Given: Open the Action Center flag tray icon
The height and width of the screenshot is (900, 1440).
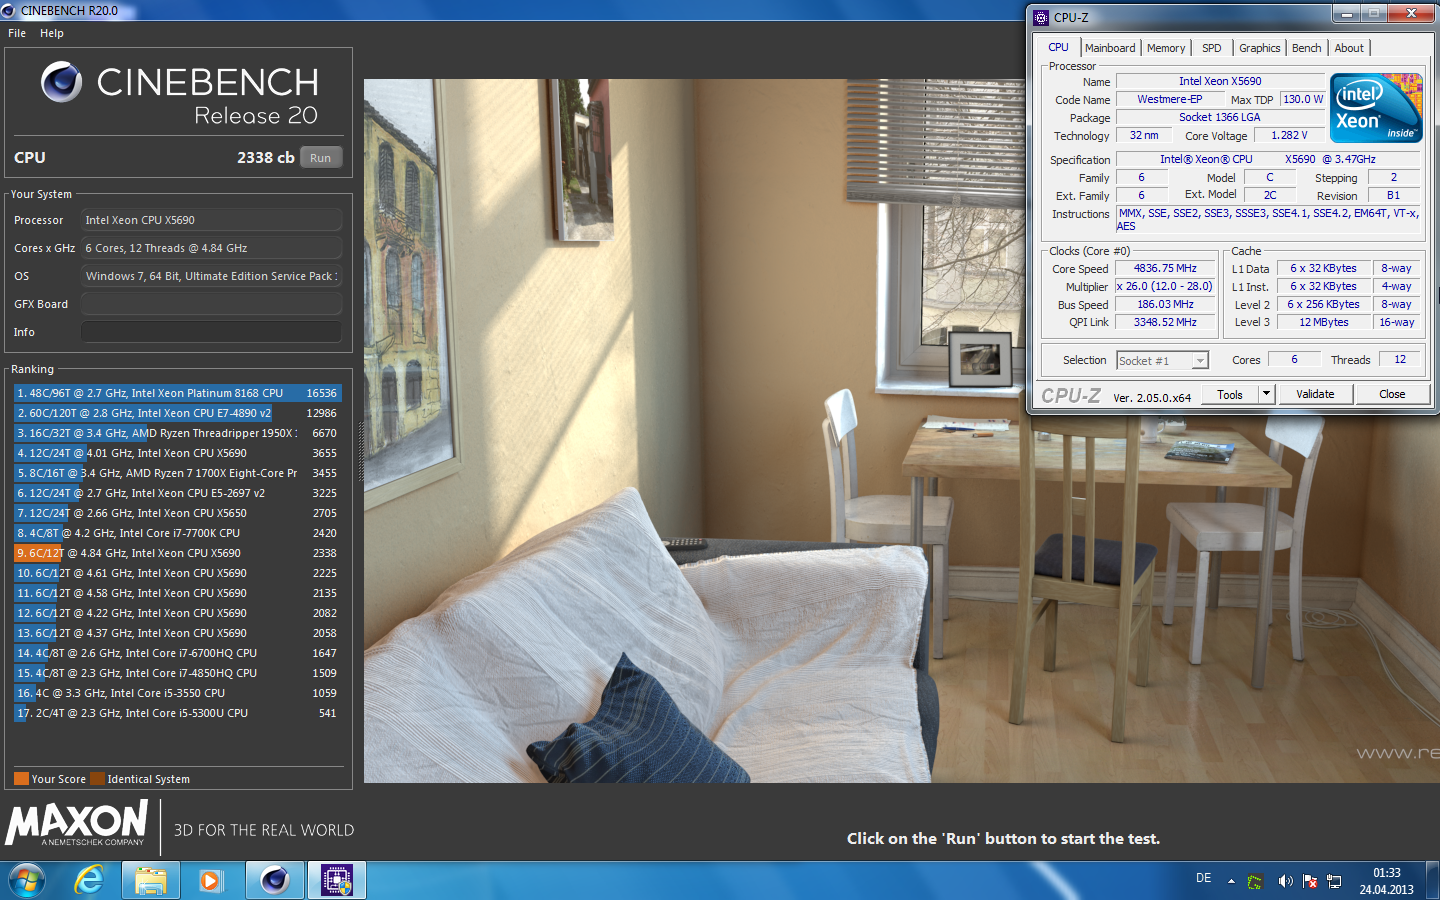Looking at the screenshot, I should (x=1310, y=881).
